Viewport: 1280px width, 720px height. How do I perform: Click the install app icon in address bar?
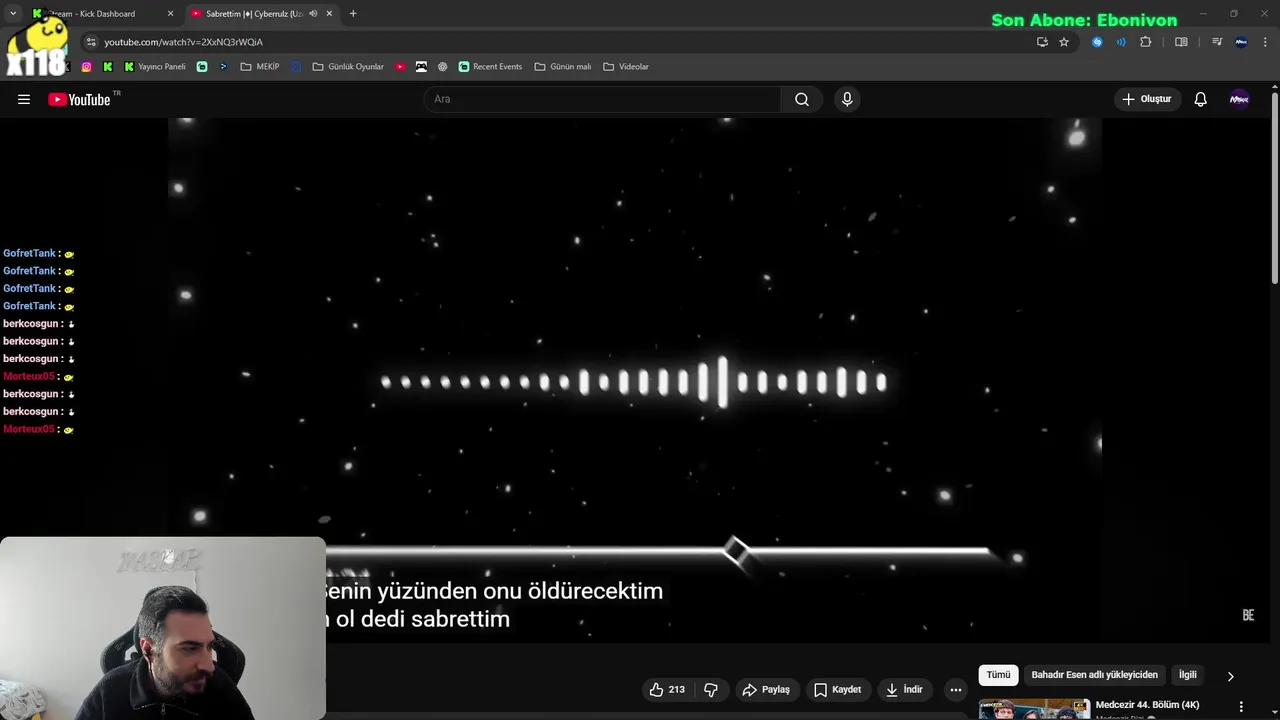tap(1042, 42)
